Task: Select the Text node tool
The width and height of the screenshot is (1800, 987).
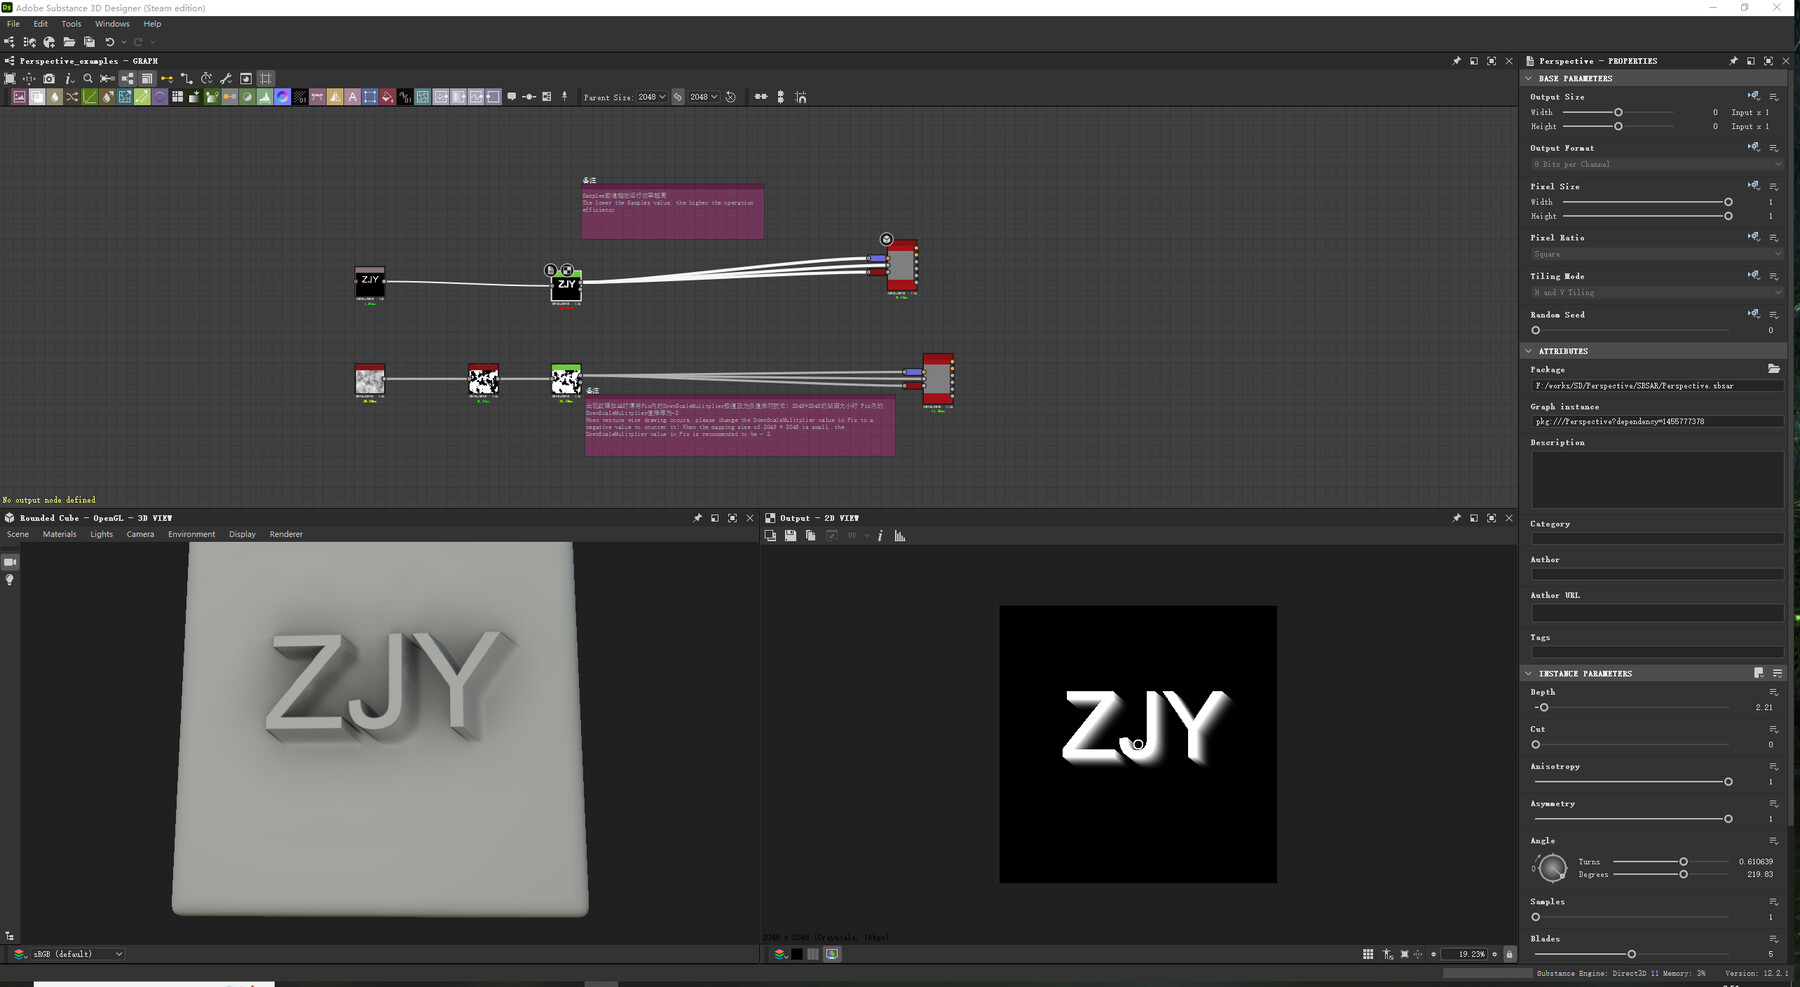Action: [352, 96]
